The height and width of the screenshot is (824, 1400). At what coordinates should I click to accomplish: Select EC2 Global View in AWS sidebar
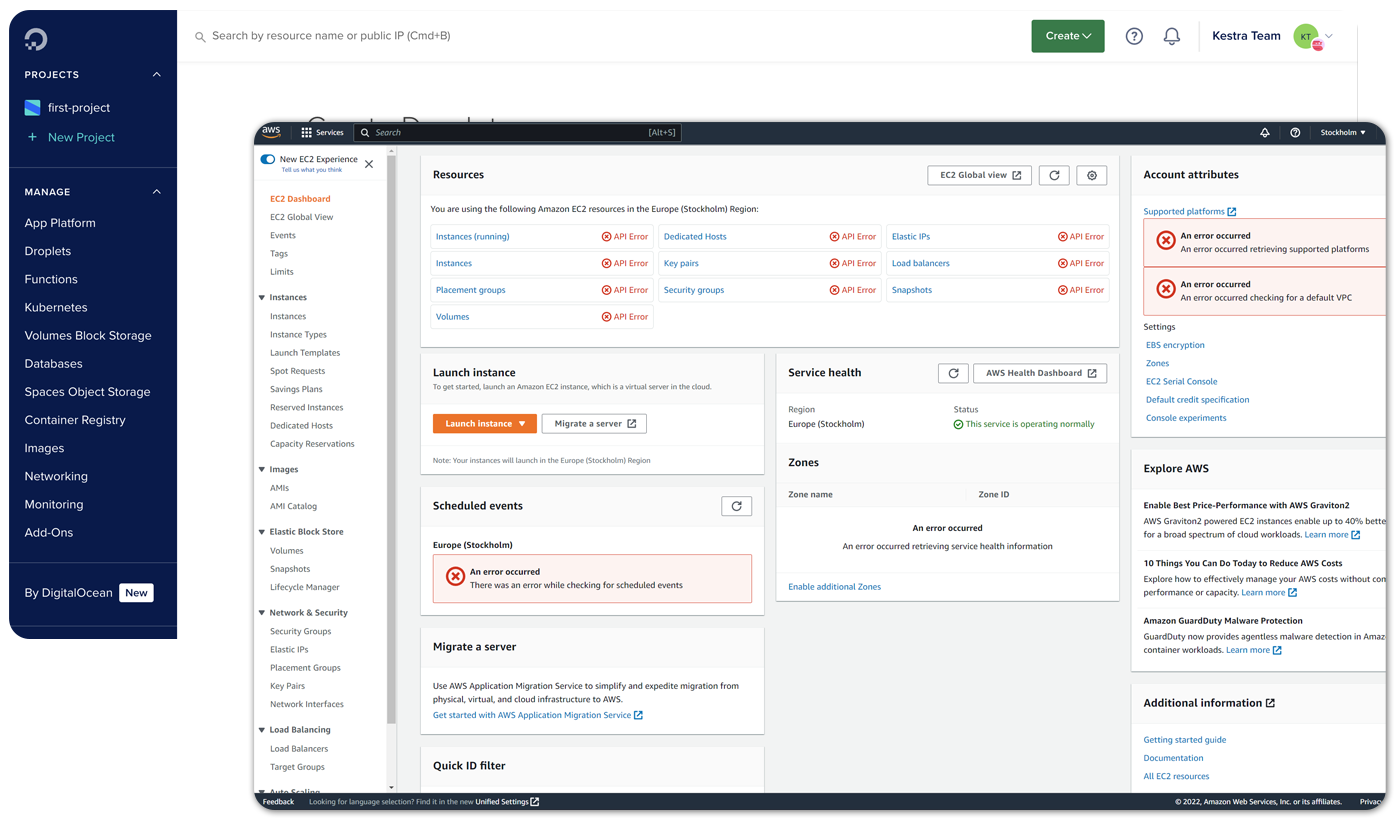click(x=302, y=217)
